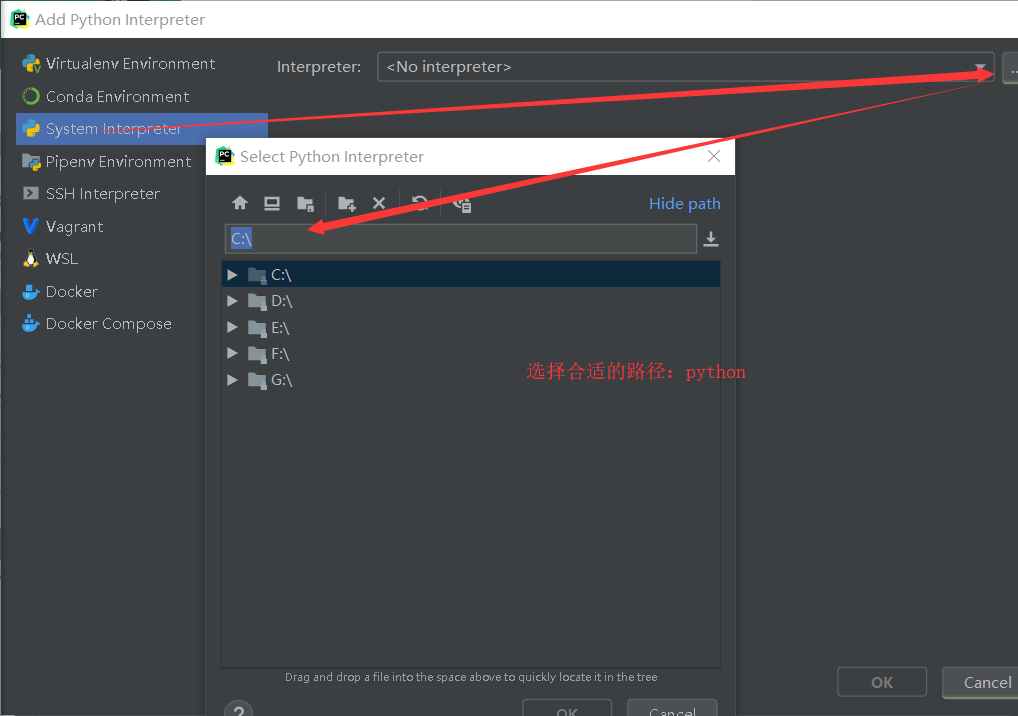
Task: Select the G:\ drive row
Action: pos(471,380)
